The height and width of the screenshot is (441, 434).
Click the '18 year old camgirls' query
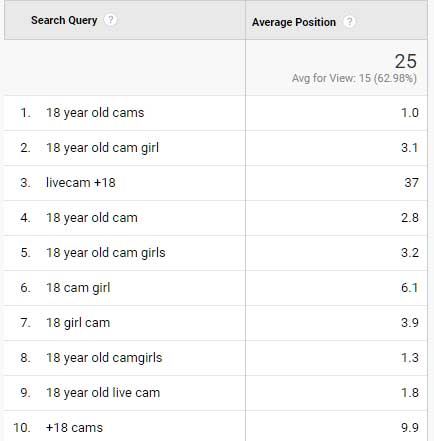point(104,358)
